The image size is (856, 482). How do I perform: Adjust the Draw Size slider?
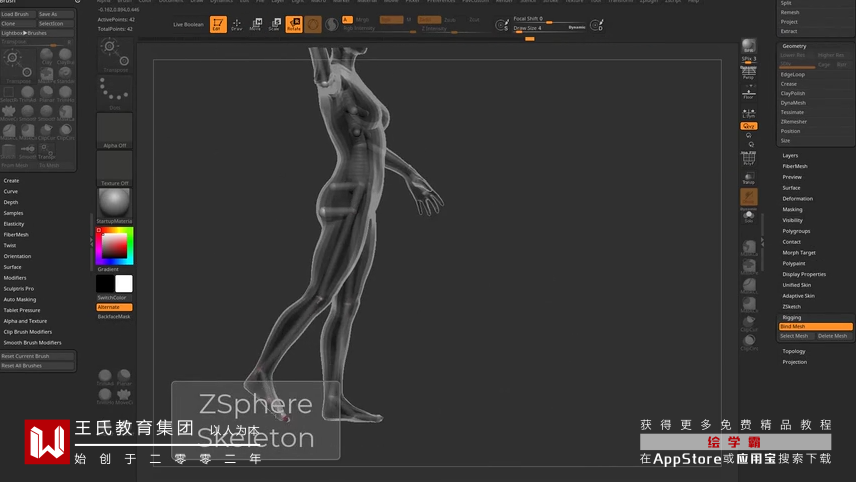(x=549, y=28)
